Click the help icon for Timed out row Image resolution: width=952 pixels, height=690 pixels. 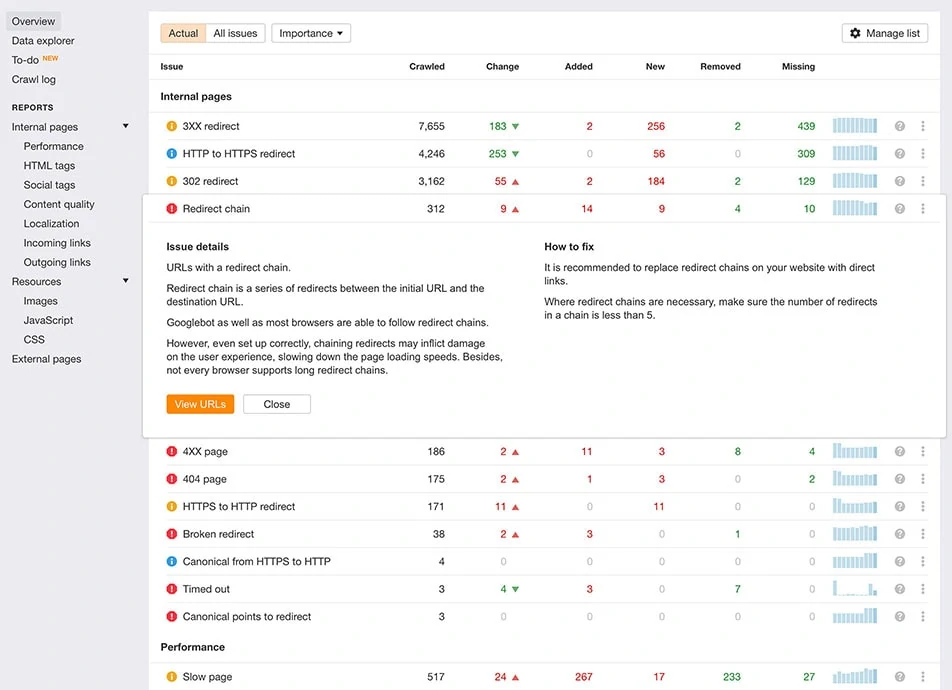[x=900, y=589]
